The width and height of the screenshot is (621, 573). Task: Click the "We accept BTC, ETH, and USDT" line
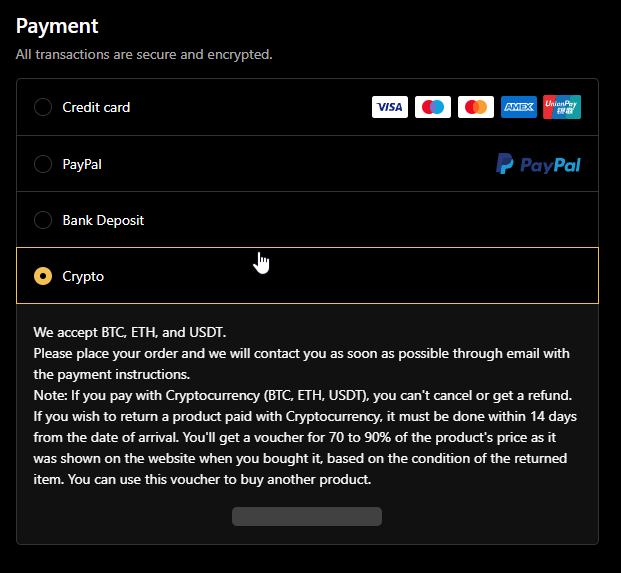(x=130, y=332)
